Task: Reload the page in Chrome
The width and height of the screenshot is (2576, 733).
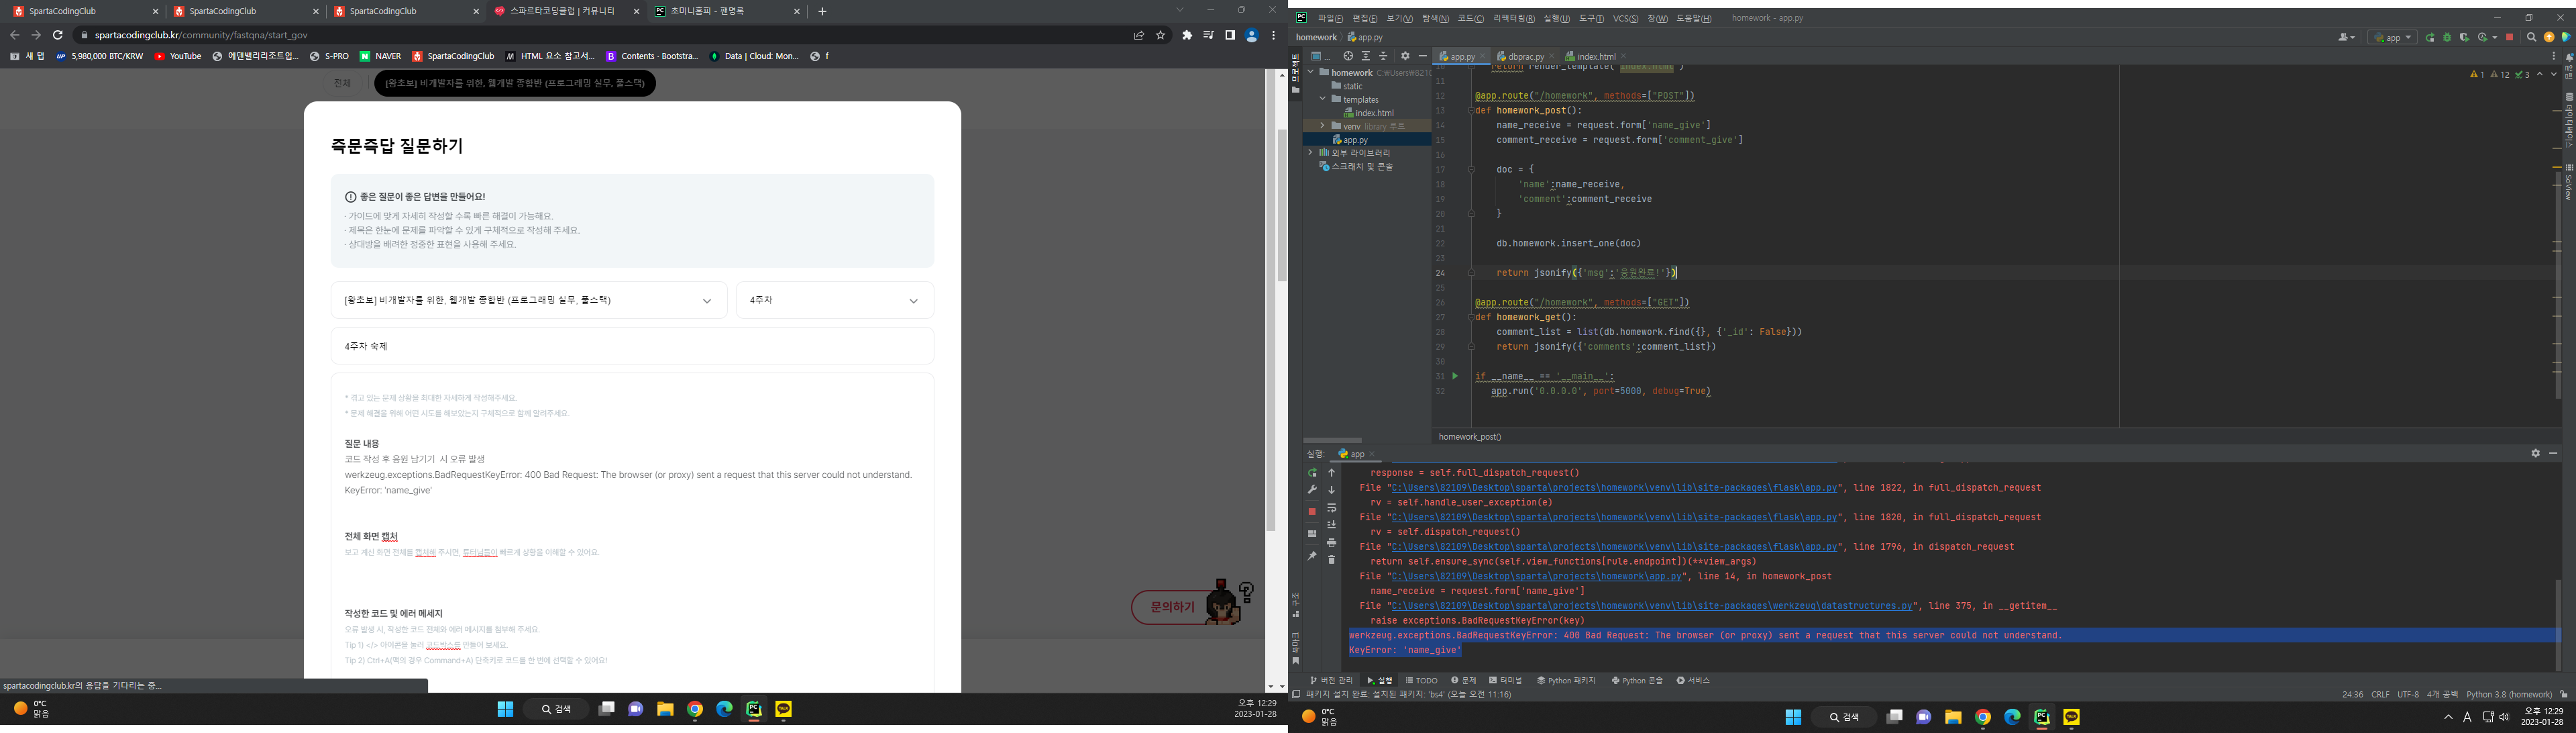Action: click(58, 35)
